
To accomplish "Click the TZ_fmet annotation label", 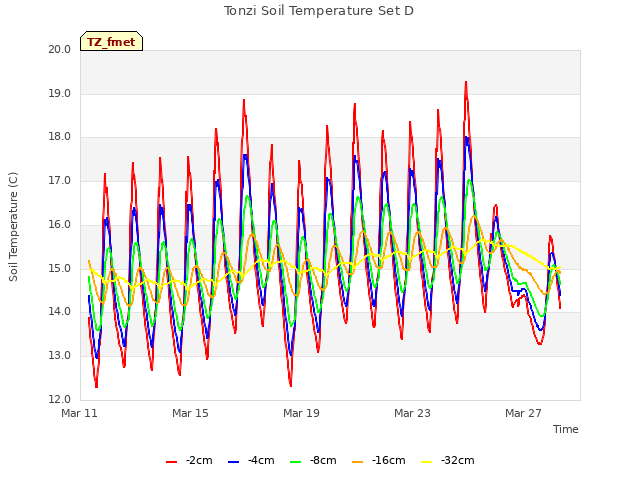I will click(x=111, y=41).
